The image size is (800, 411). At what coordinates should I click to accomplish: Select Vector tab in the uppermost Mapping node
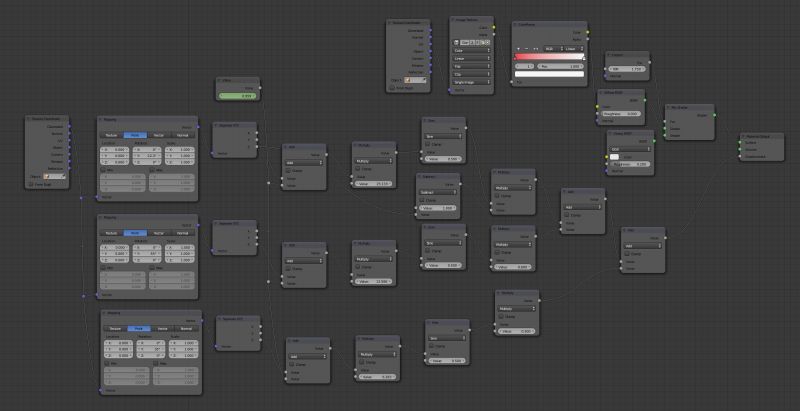click(159, 135)
